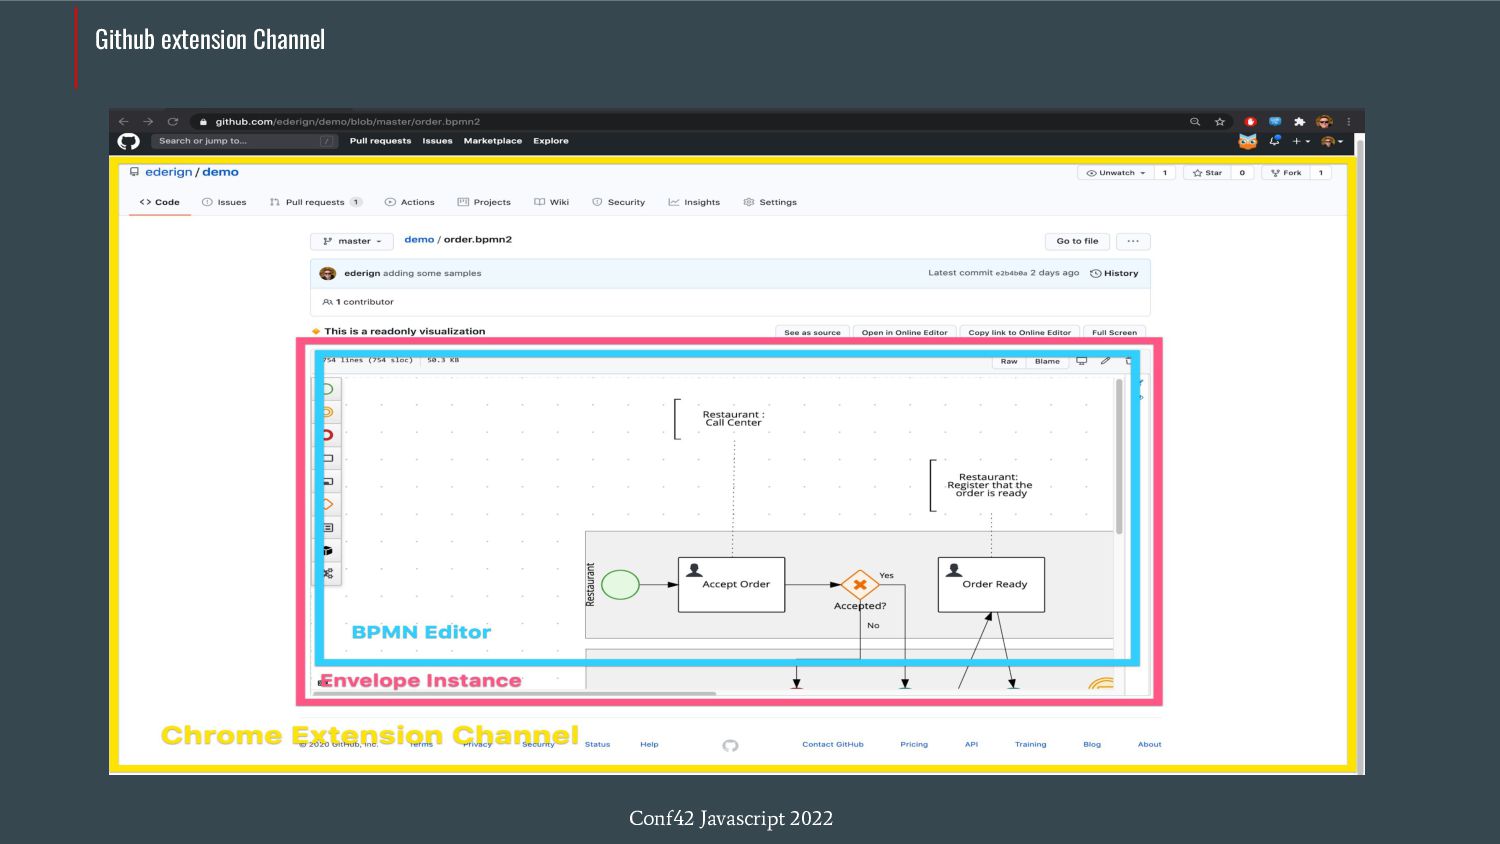Select the orange gateway diamond tool in palette
1500x844 pixels.
[328, 504]
